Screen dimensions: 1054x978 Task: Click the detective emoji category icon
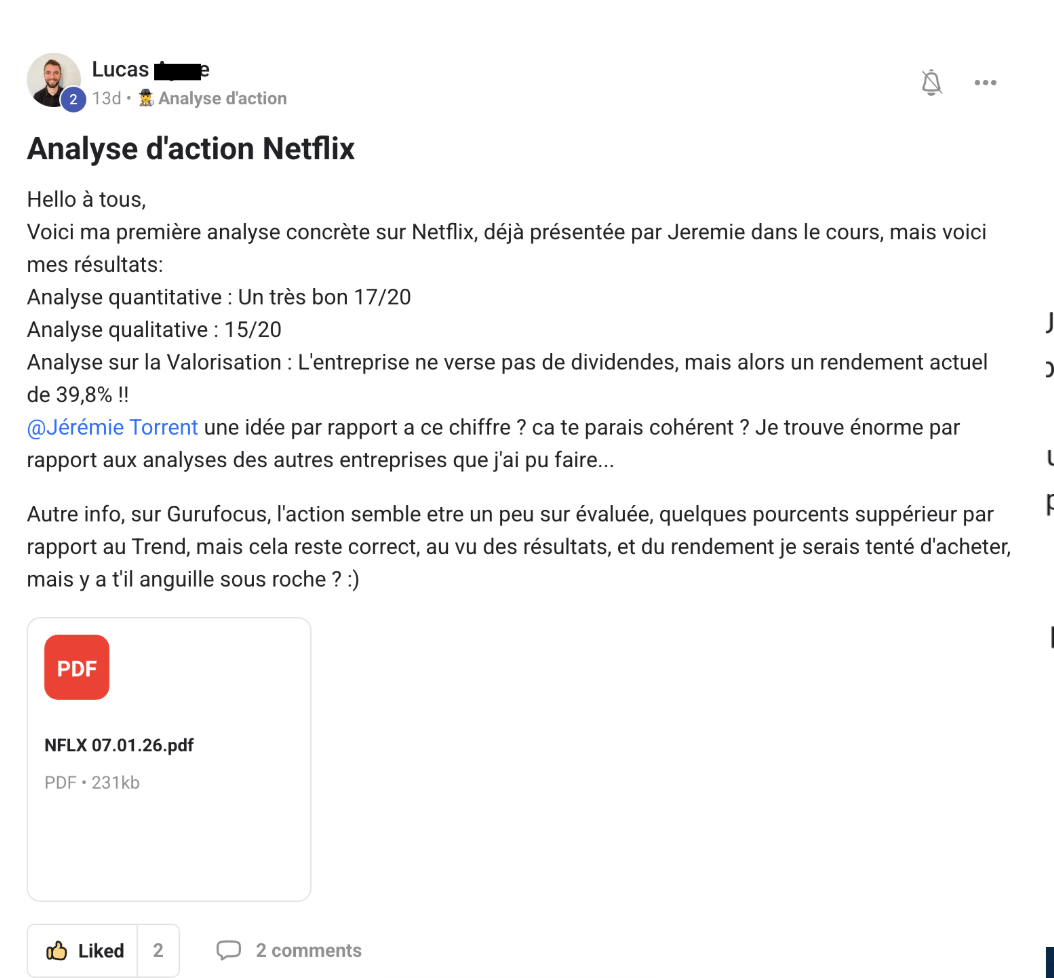point(146,98)
